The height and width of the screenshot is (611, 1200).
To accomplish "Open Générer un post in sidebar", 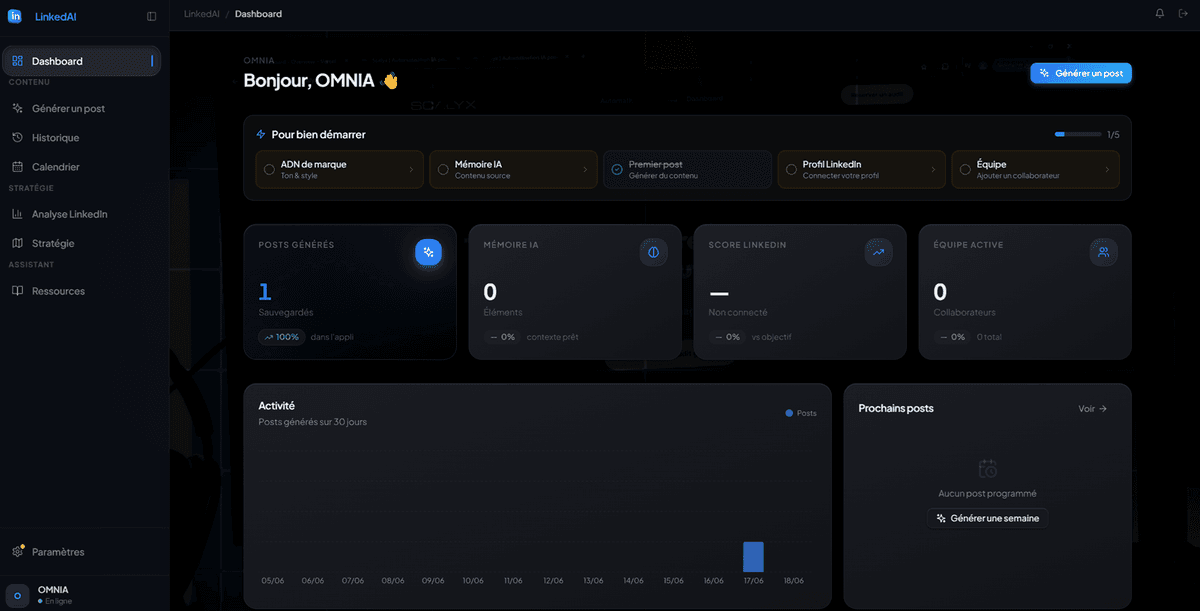I will (x=81, y=108).
